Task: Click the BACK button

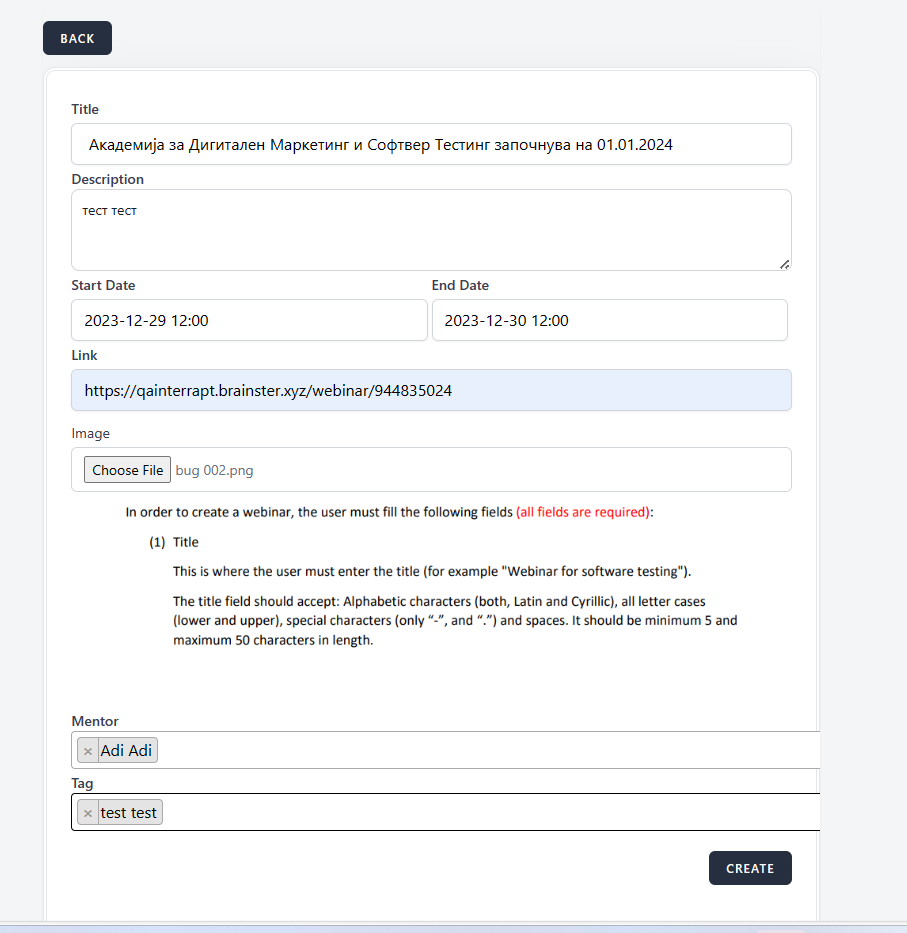Action: (x=77, y=38)
